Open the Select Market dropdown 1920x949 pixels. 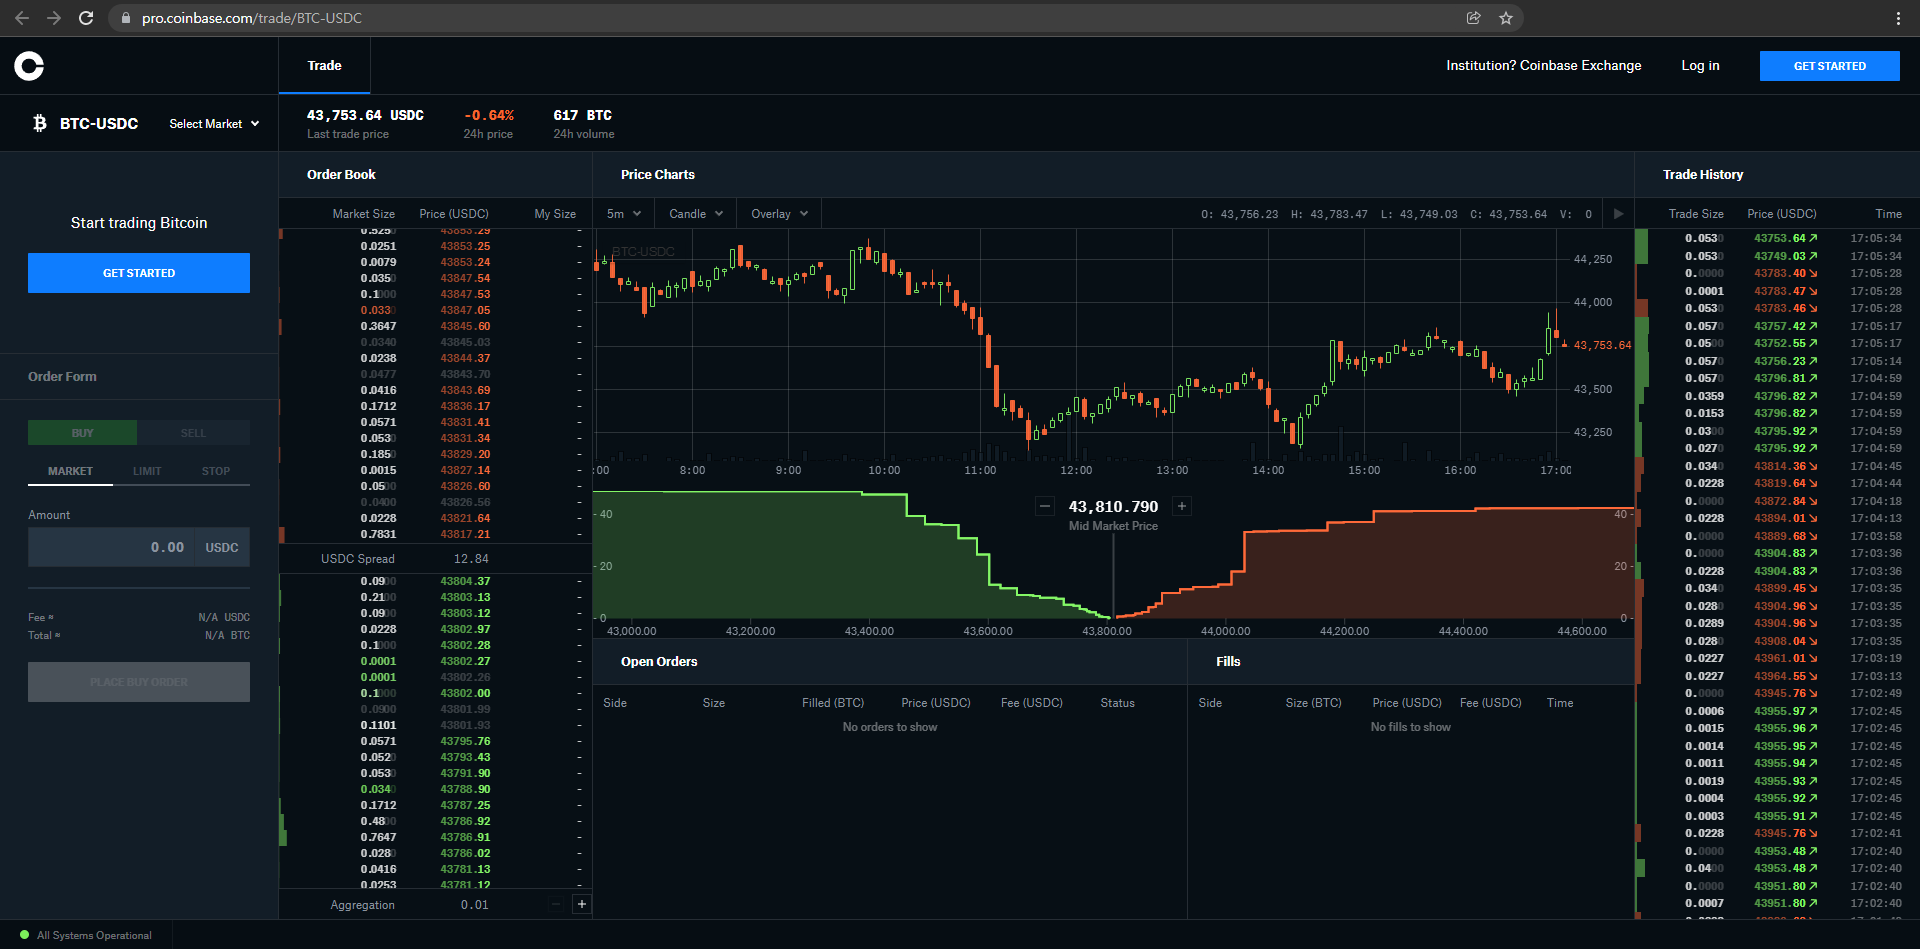coord(214,124)
